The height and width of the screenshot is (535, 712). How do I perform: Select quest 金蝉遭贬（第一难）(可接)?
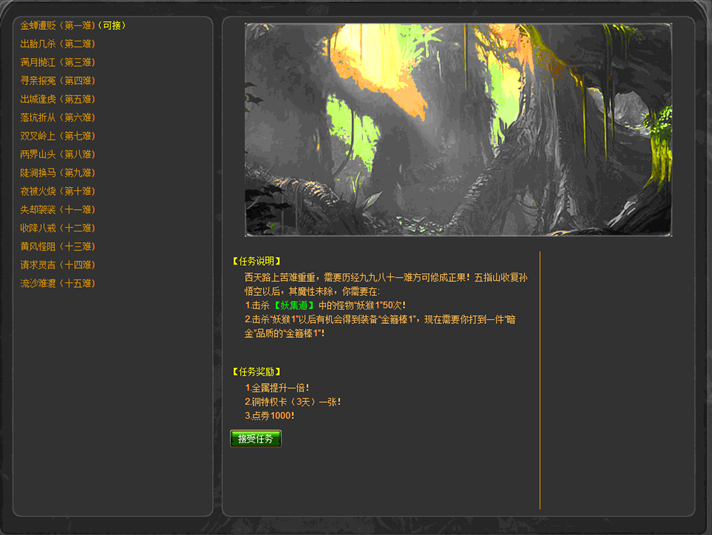73,25
